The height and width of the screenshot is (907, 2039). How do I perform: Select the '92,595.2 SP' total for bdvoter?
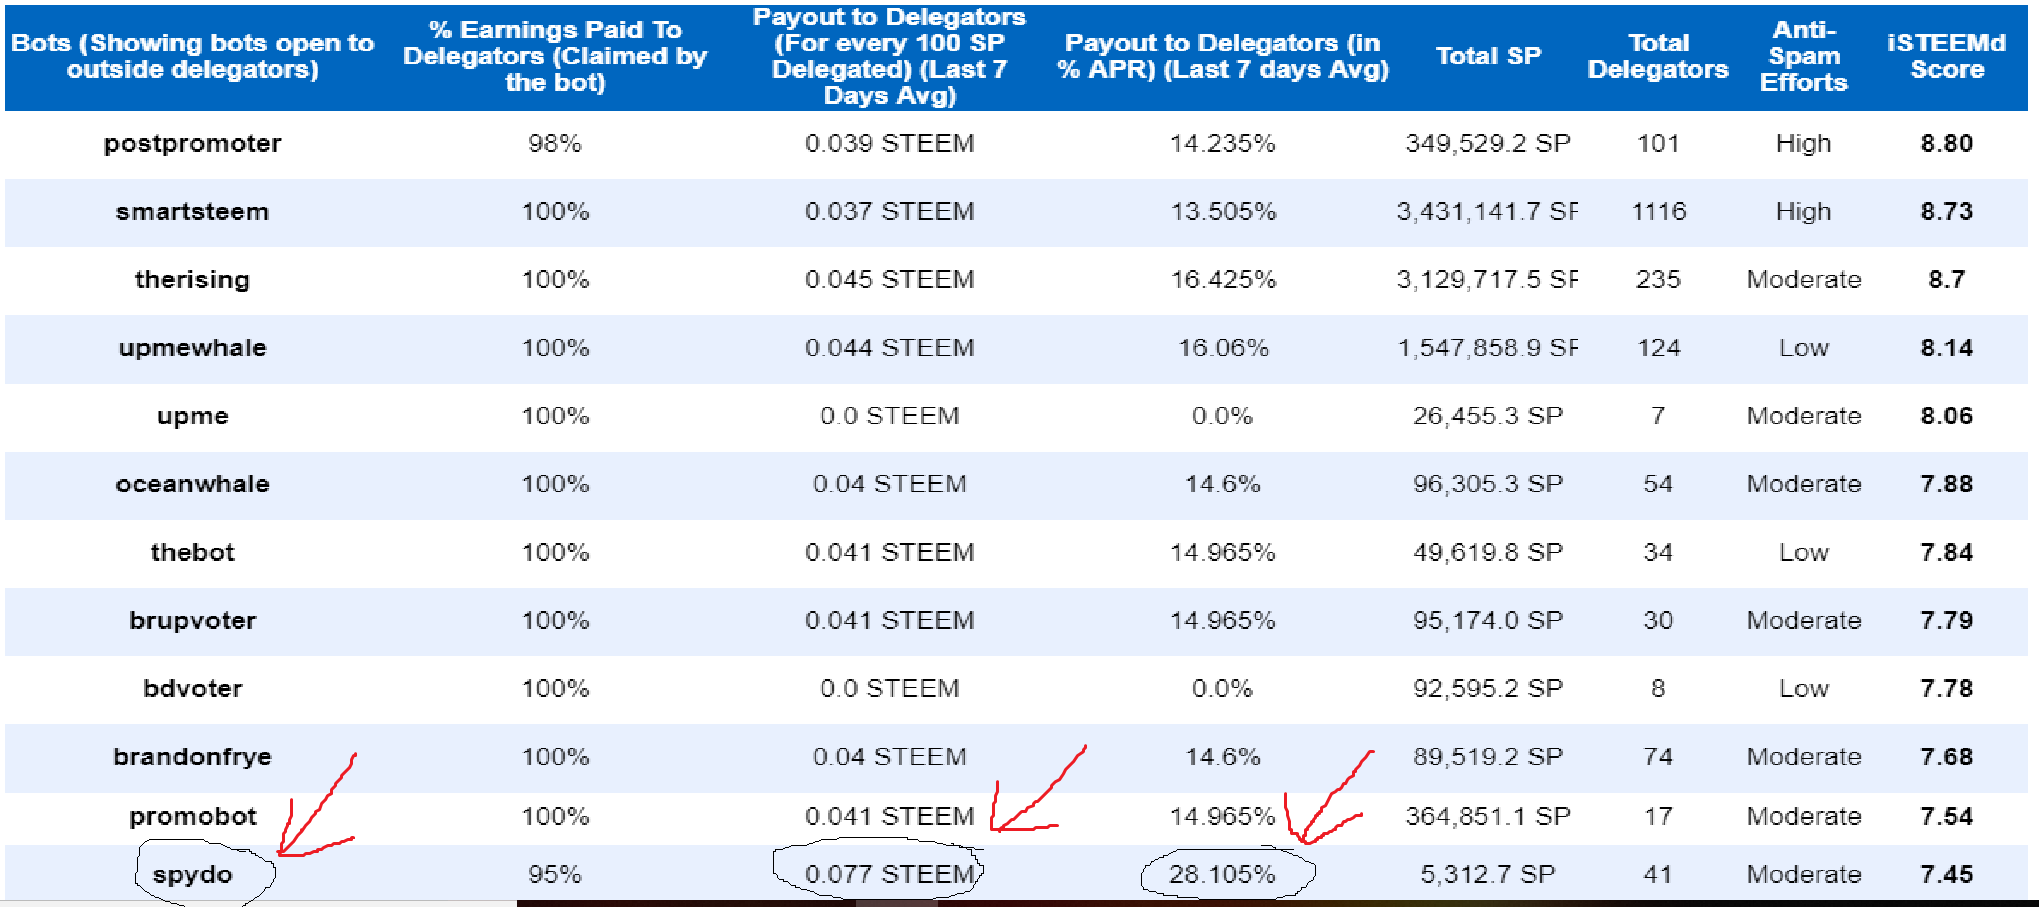1488,688
